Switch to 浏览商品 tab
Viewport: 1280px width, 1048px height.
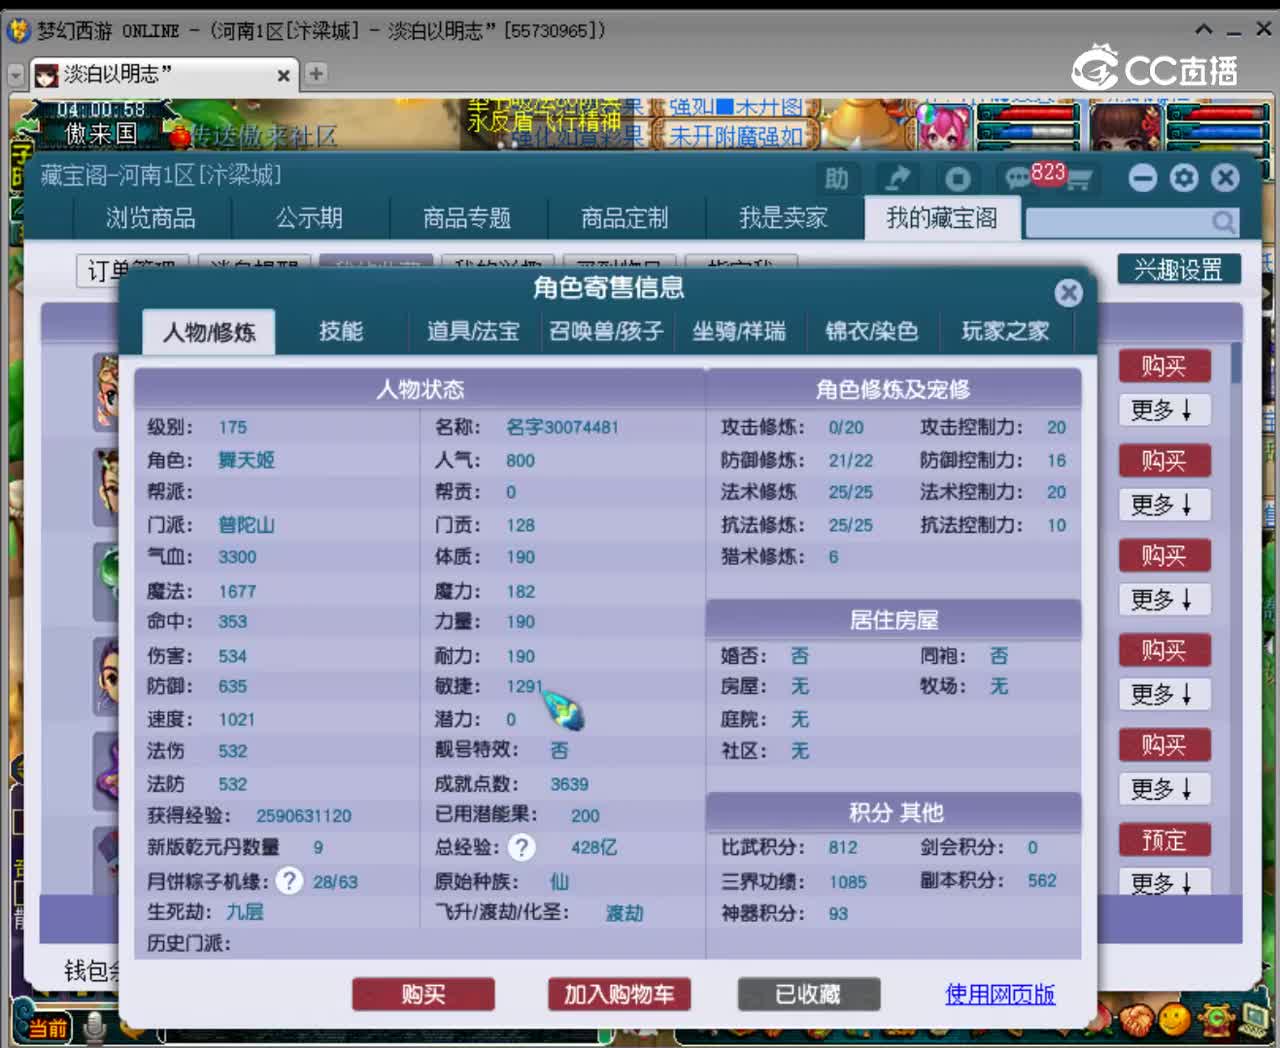(151, 218)
